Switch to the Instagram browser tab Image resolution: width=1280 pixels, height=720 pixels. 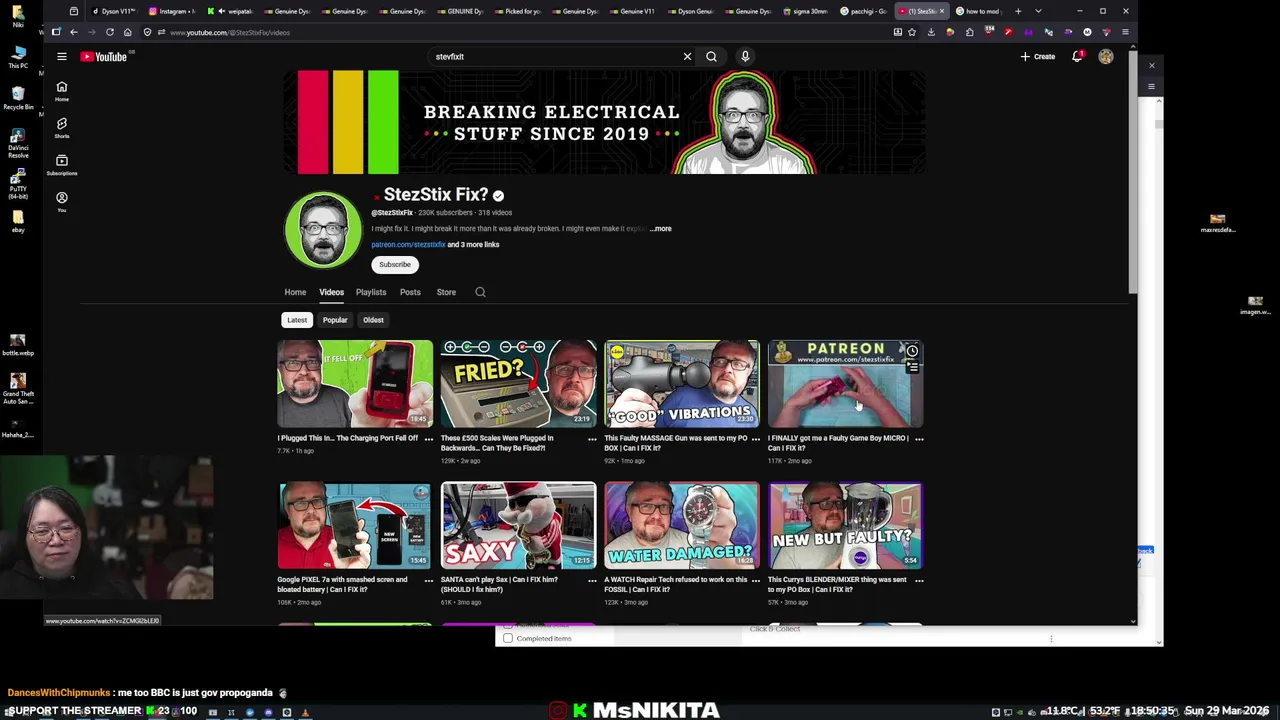click(172, 11)
